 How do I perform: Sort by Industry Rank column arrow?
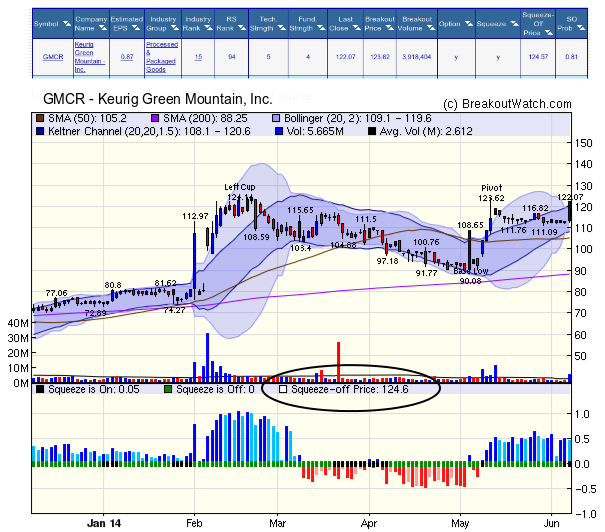coord(209,28)
